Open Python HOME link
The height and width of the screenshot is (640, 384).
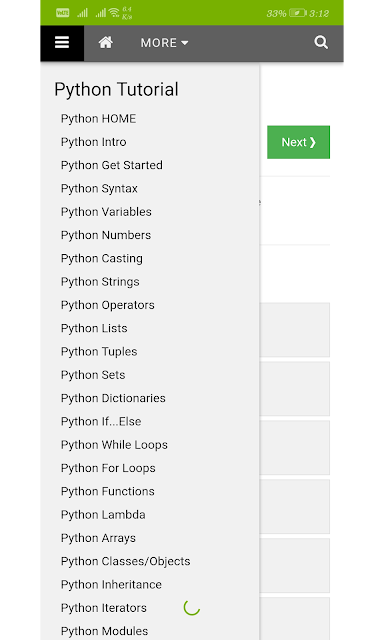[98, 119]
